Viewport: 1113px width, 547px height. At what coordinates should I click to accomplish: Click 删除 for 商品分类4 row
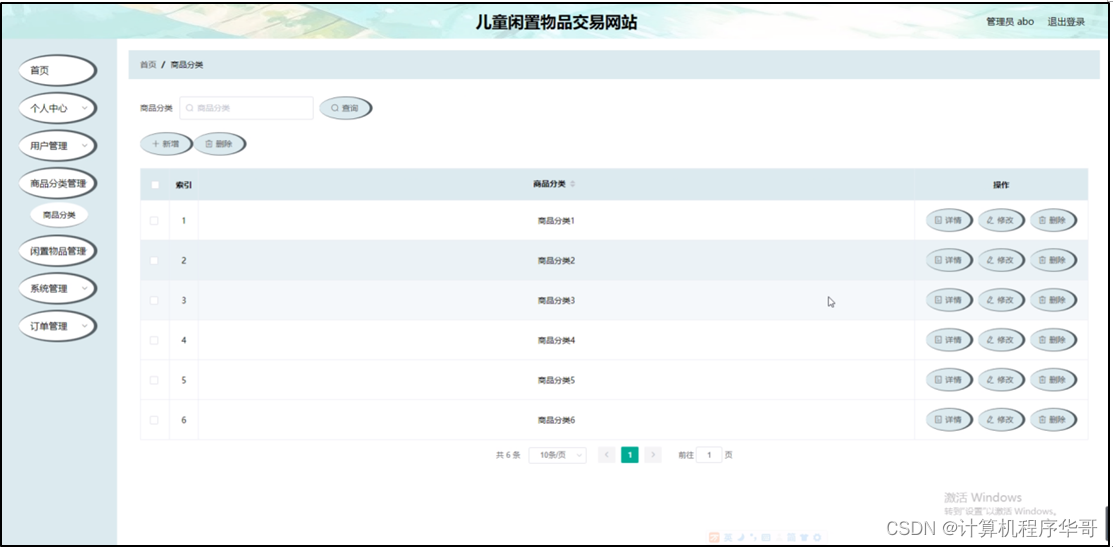pos(1053,340)
